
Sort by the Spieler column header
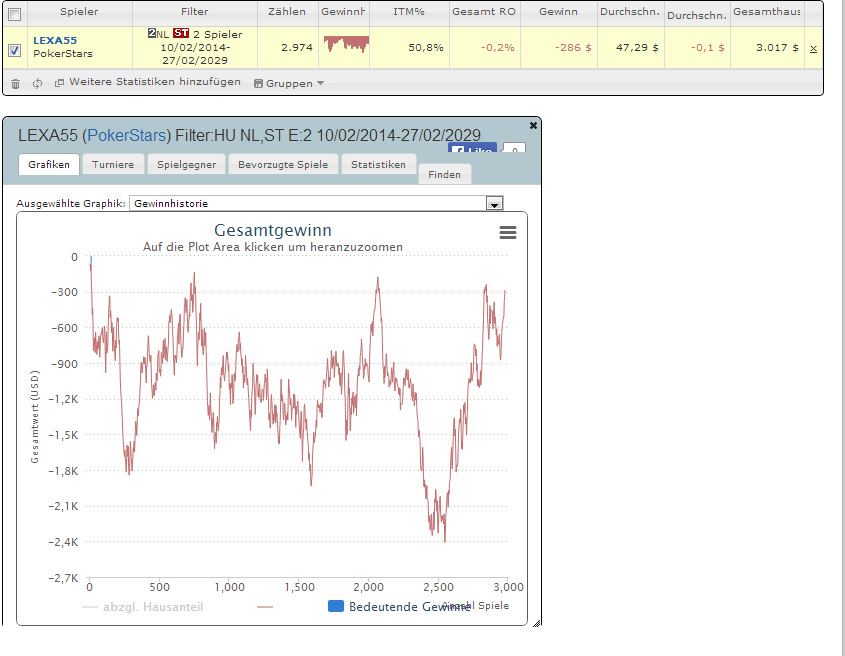coord(79,12)
